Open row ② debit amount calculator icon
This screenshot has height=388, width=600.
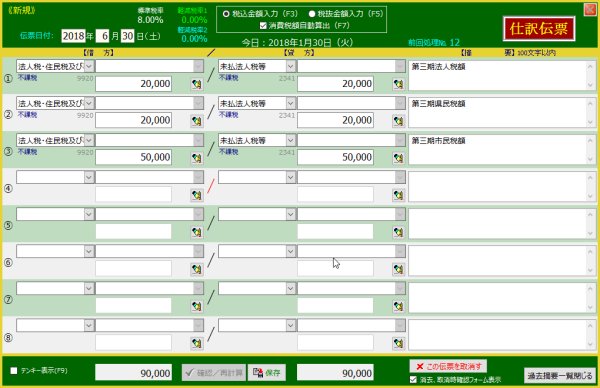[x=197, y=121]
